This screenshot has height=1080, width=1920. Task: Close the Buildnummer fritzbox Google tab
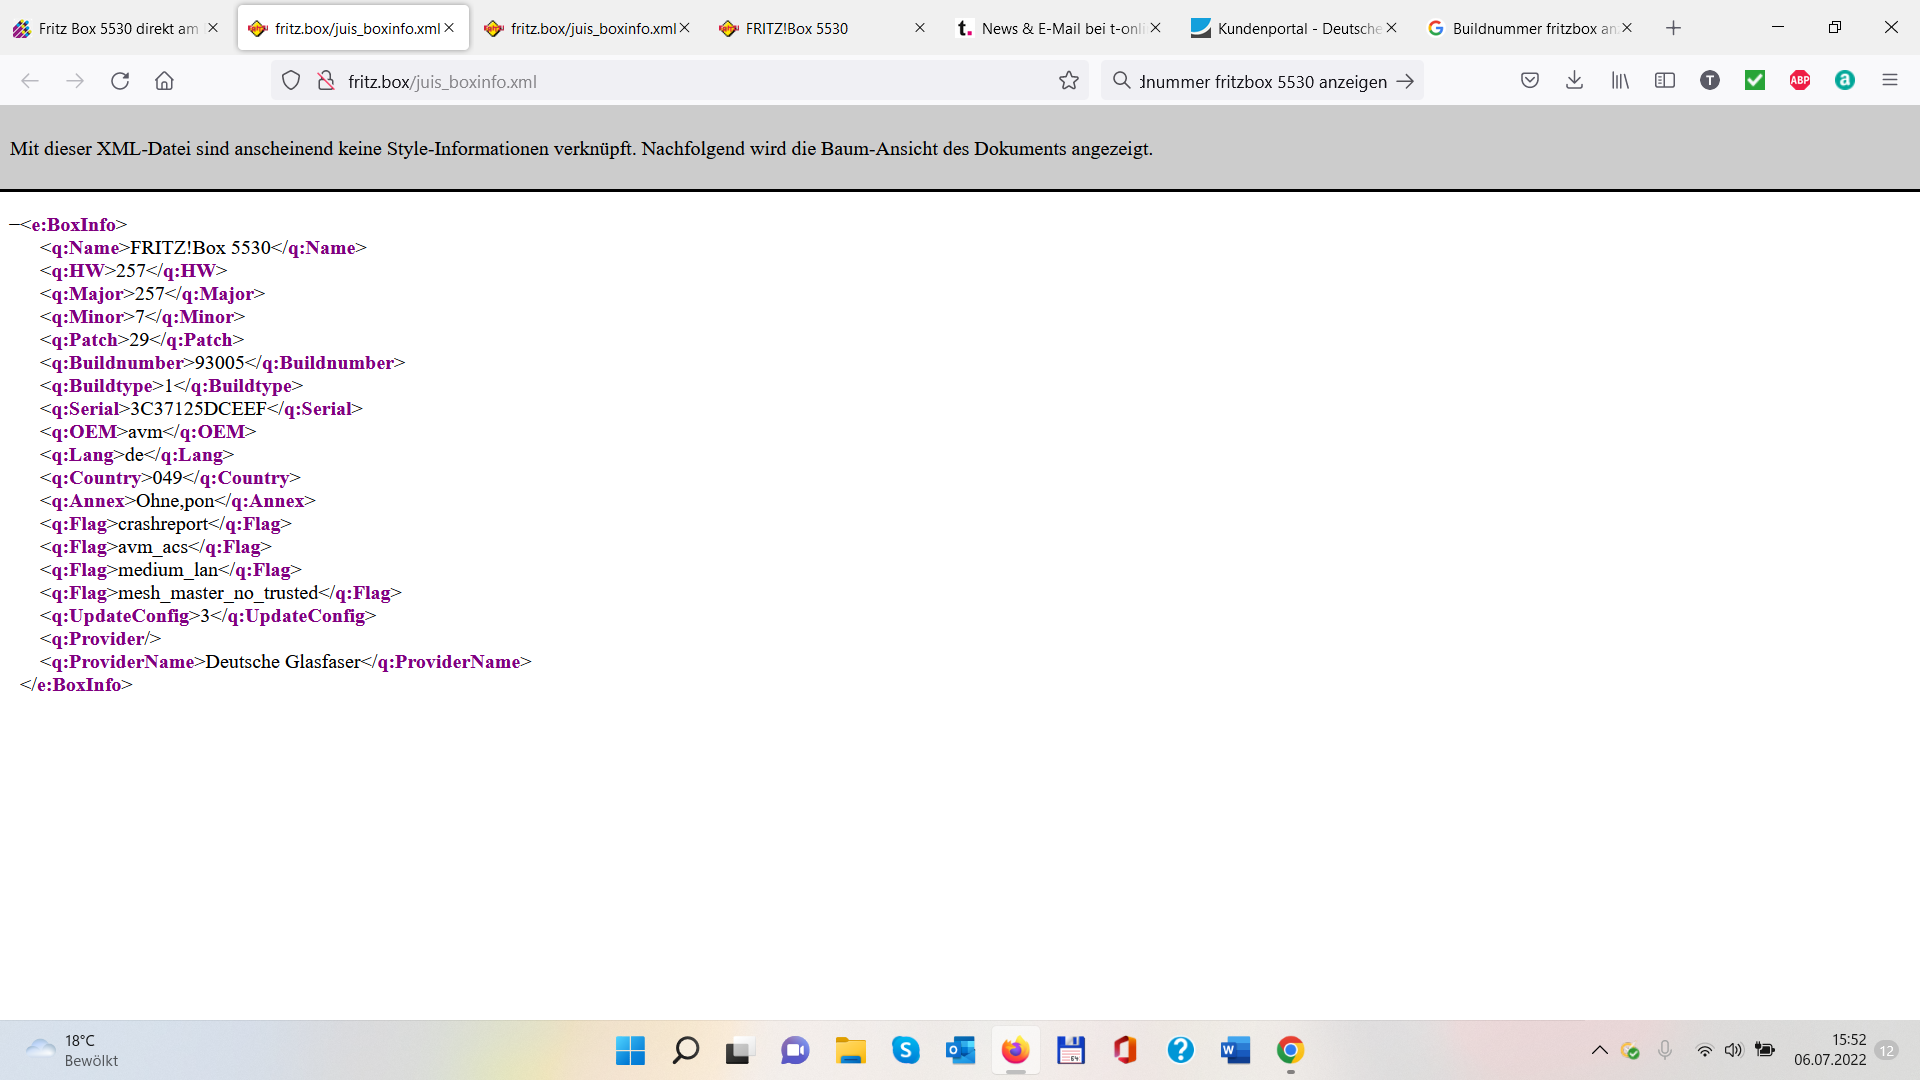point(1627,28)
